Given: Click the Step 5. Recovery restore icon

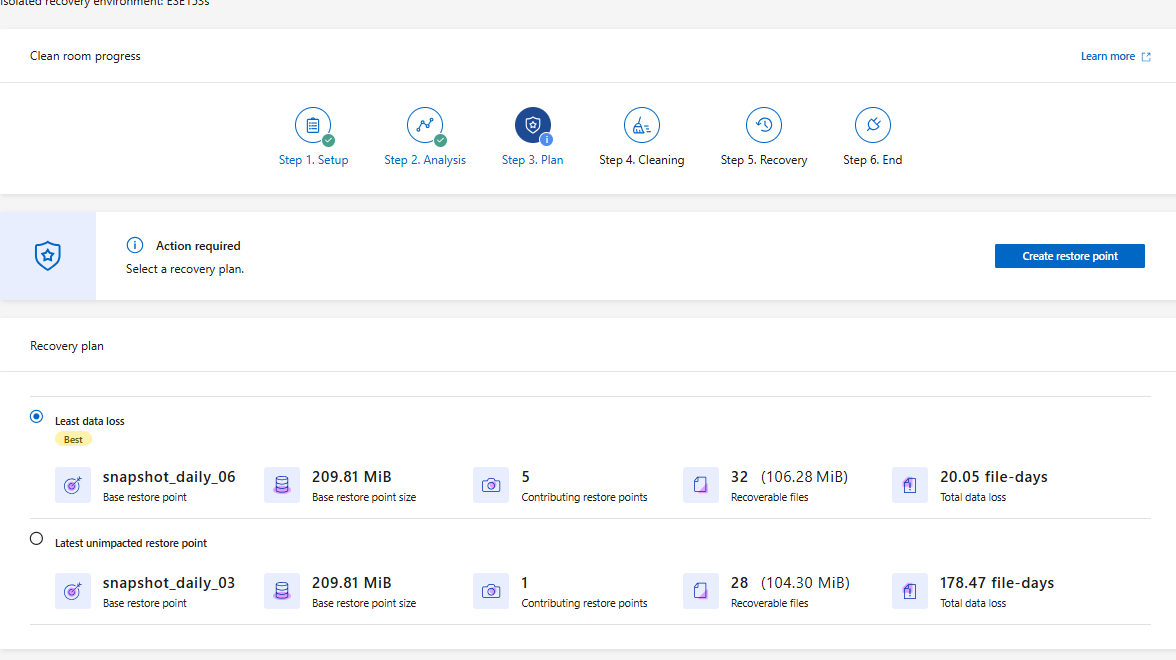Looking at the screenshot, I should point(763,125).
